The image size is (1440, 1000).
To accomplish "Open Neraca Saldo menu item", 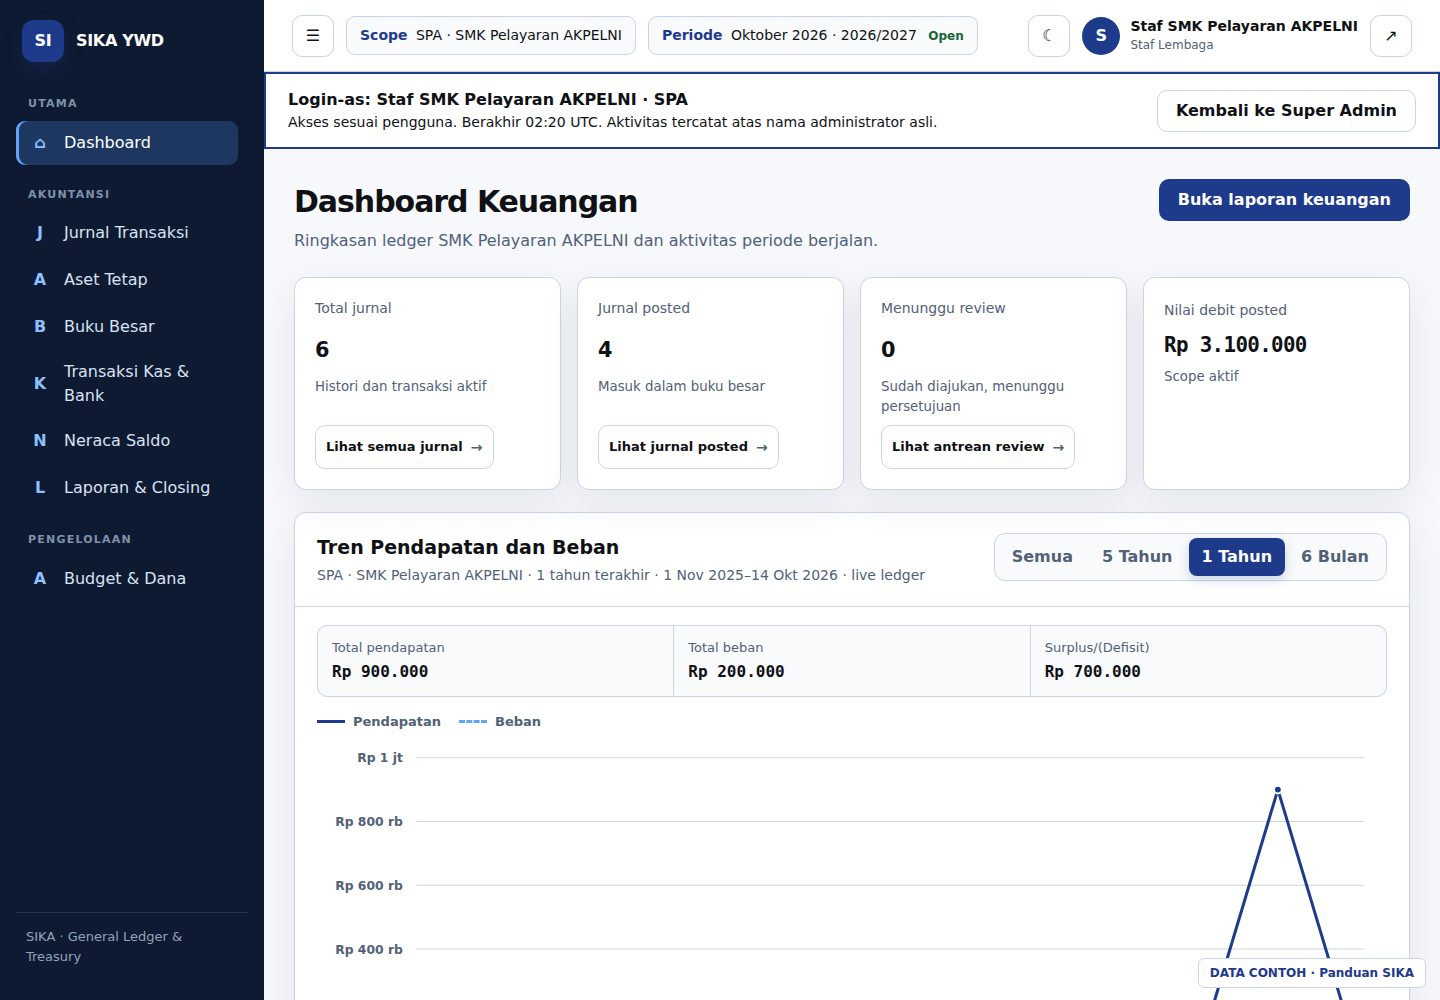I will click(x=127, y=441).
